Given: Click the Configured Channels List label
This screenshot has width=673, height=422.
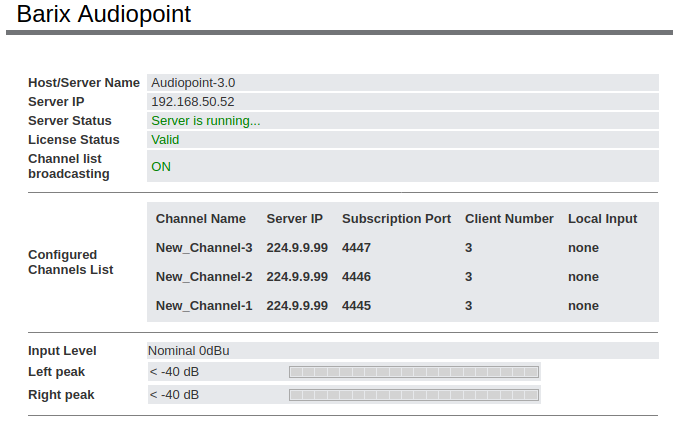Looking at the screenshot, I should (70, 262).
